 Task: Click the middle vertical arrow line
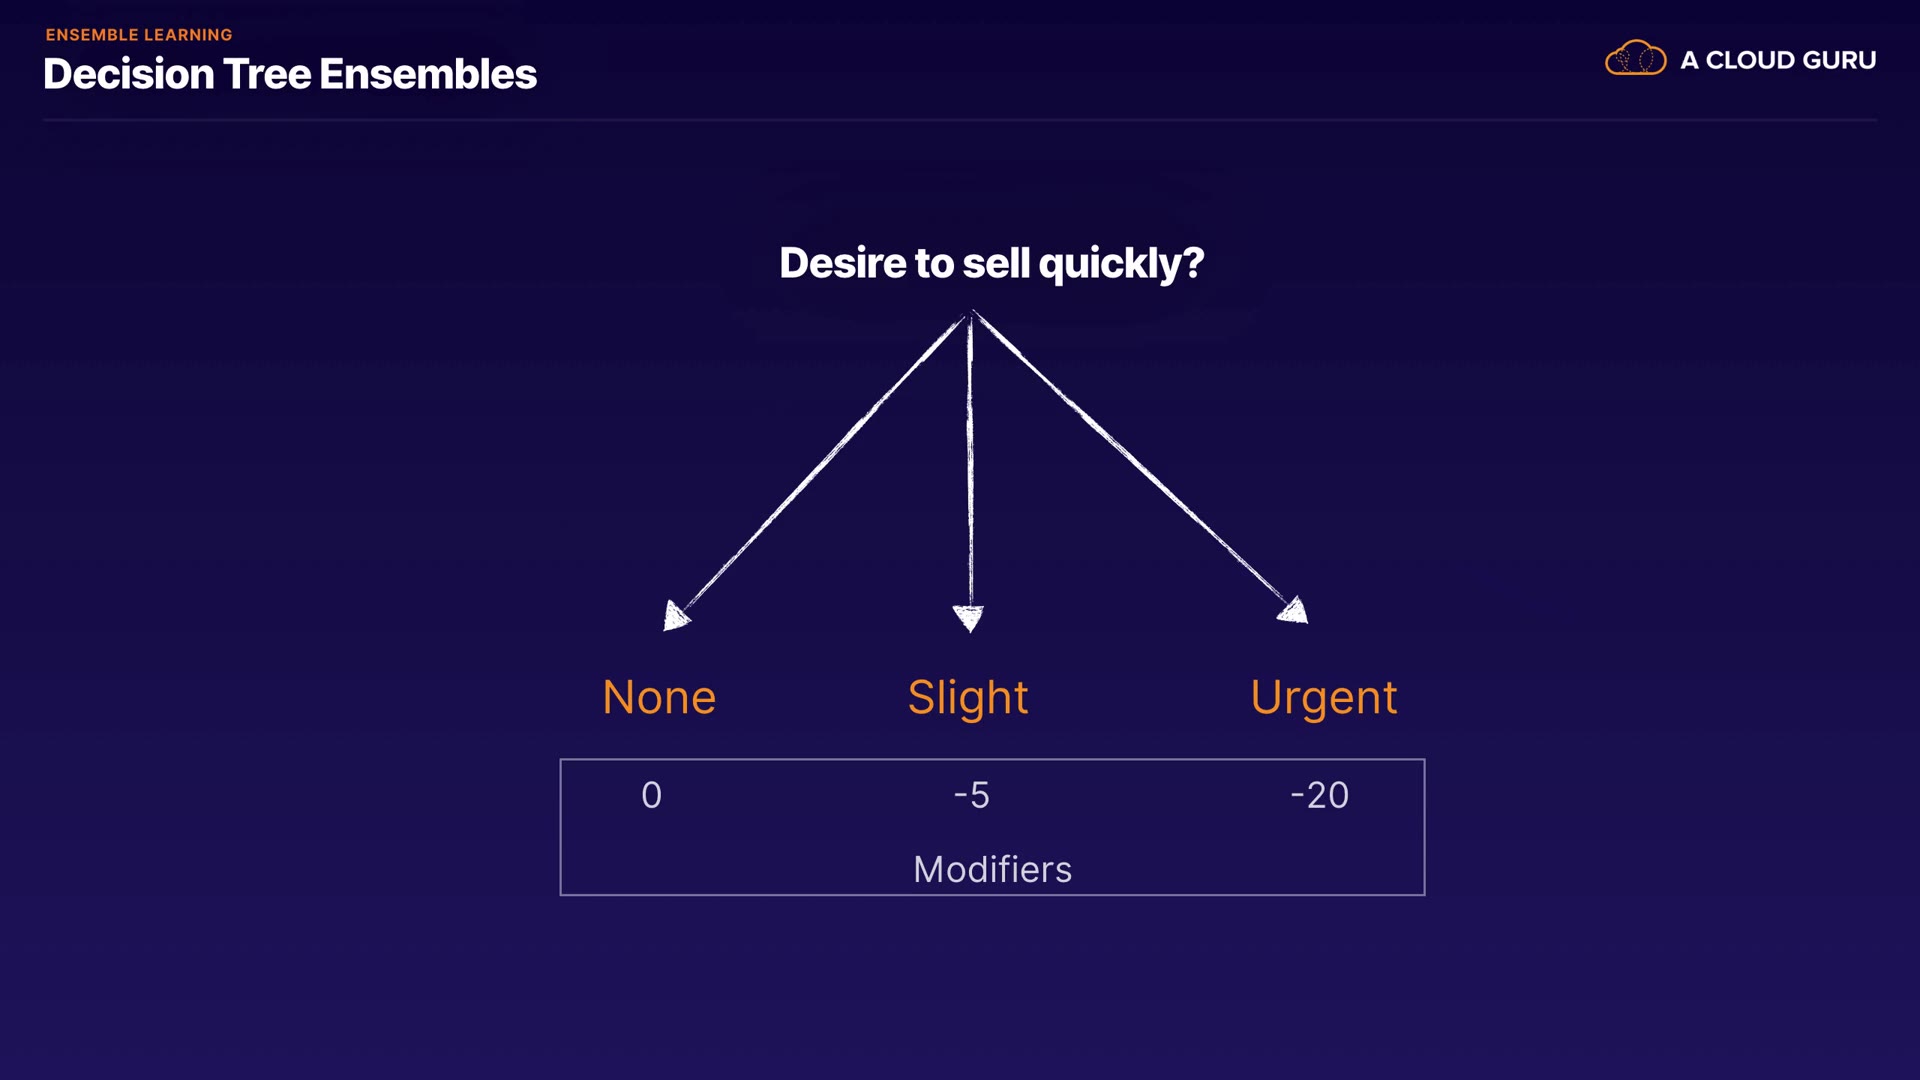click(x=969, y=460)
